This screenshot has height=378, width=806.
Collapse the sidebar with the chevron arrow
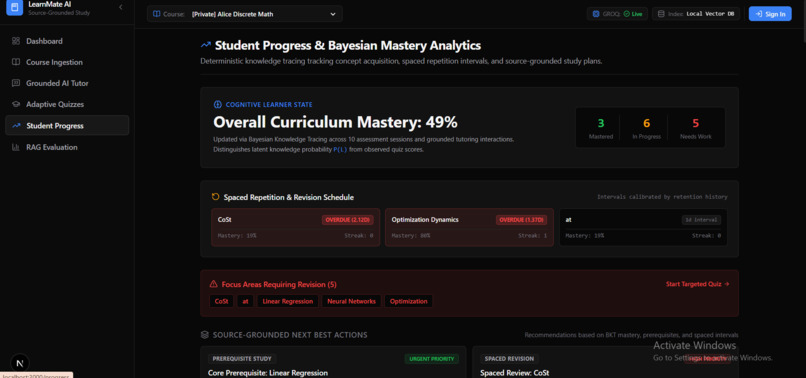[120, 7]
